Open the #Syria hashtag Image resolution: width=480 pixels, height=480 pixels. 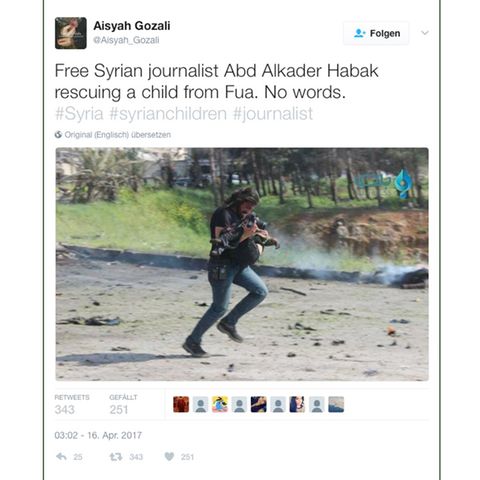point(79,114)
